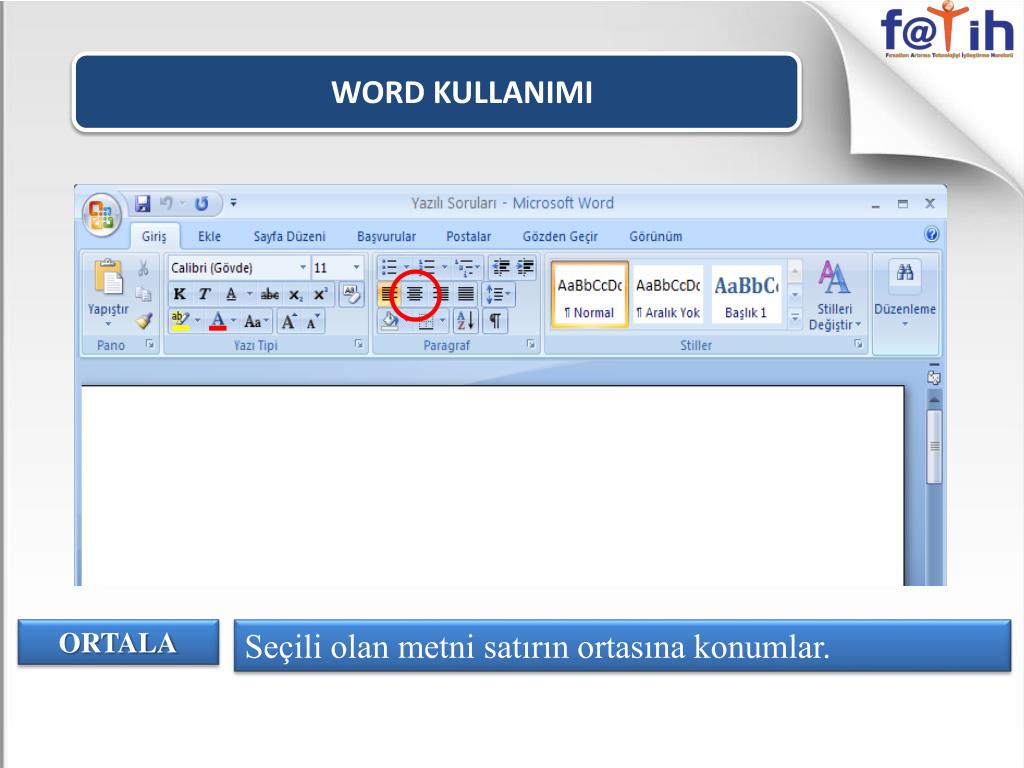Apply a multilevel list
The image size is (1024, 768).
465,267
